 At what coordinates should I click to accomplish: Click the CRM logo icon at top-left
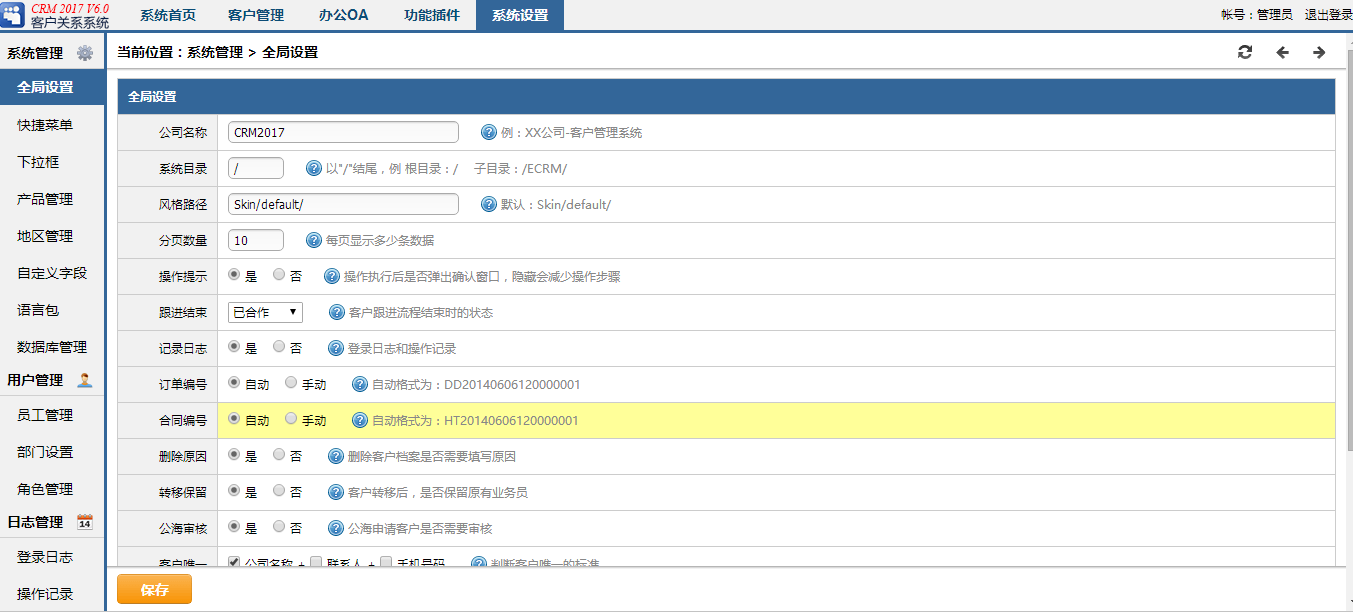tap(14, 15)
